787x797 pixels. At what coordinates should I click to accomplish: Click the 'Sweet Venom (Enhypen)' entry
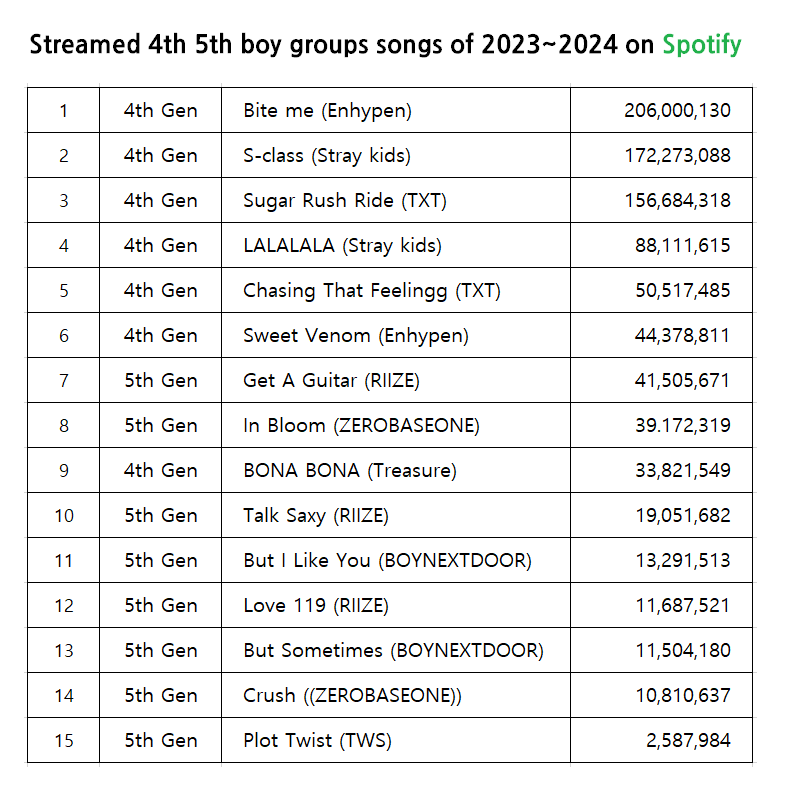355,336
